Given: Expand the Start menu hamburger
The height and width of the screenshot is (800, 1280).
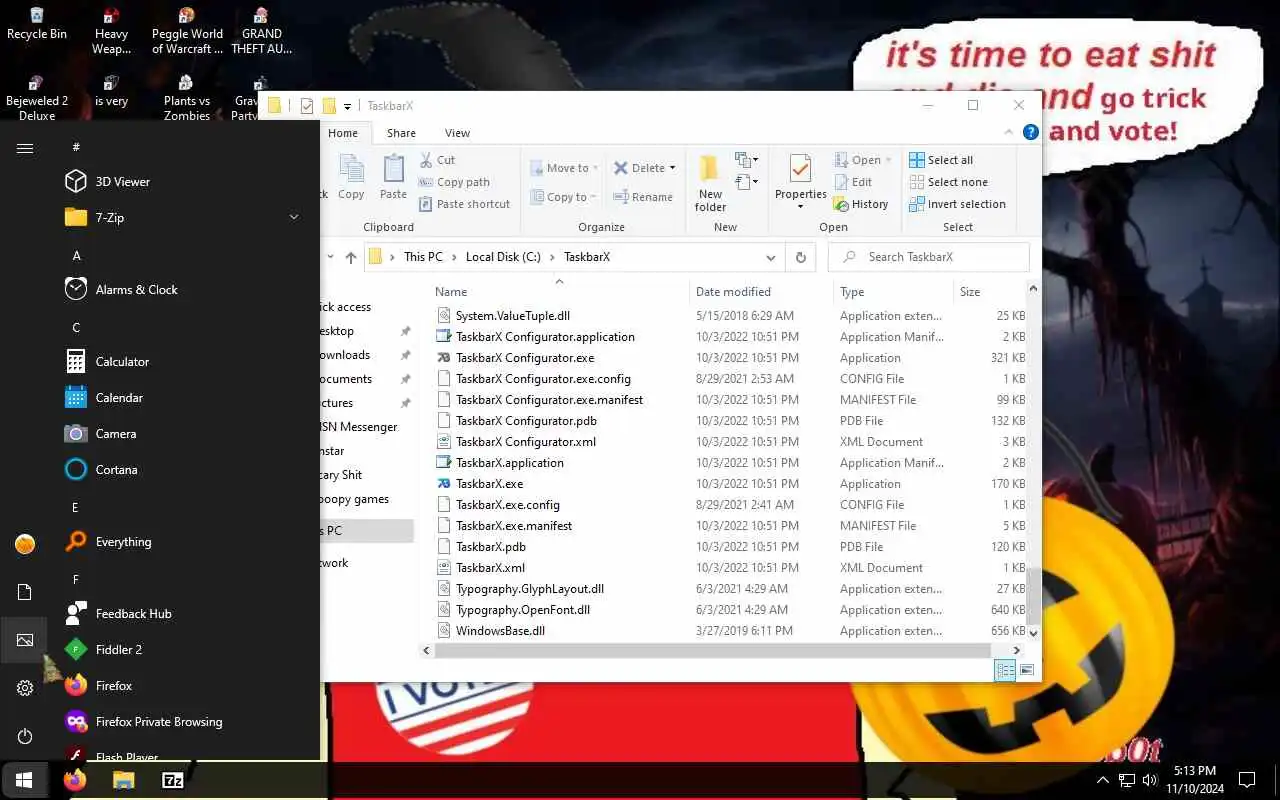Looking at the screenshot, I should coord(25,148).
